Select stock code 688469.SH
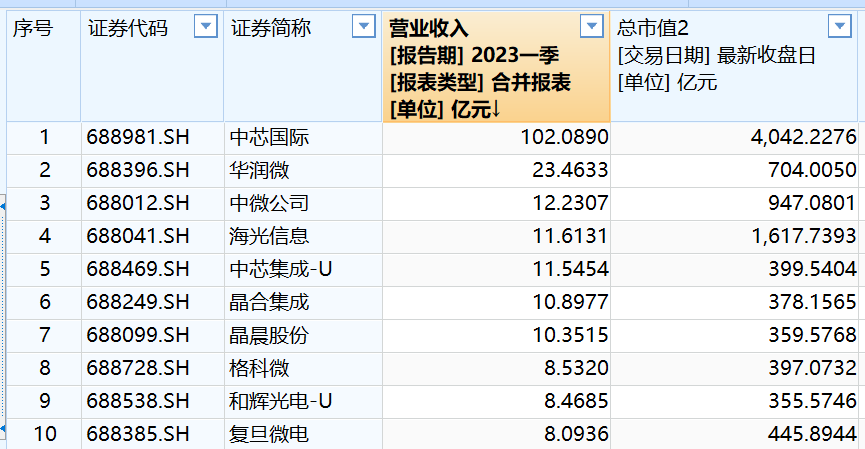 [x=138, y=269]
